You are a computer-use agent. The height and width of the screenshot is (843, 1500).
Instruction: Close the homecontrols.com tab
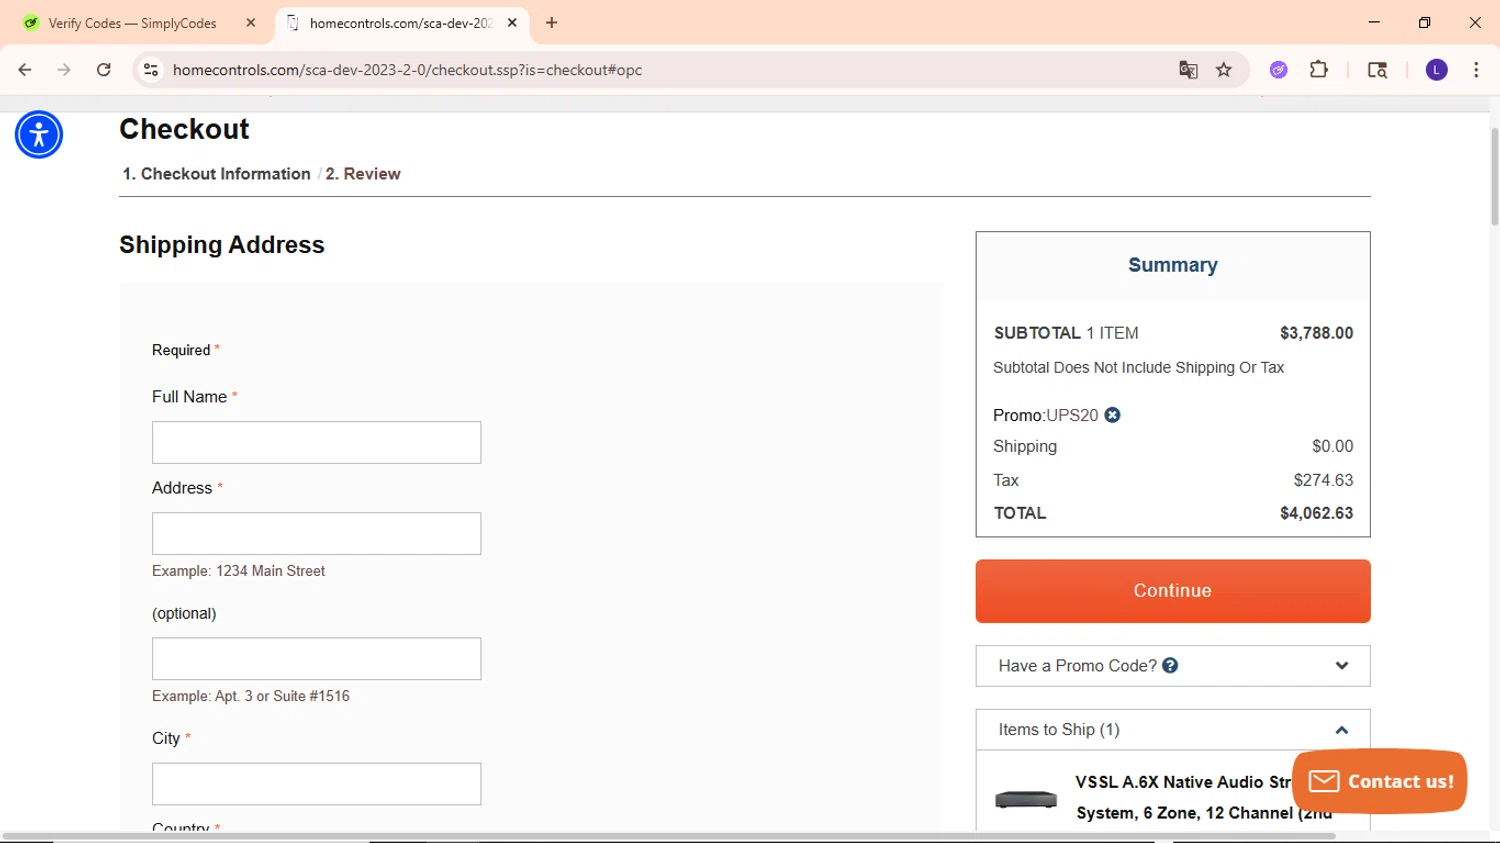[512, 23]
